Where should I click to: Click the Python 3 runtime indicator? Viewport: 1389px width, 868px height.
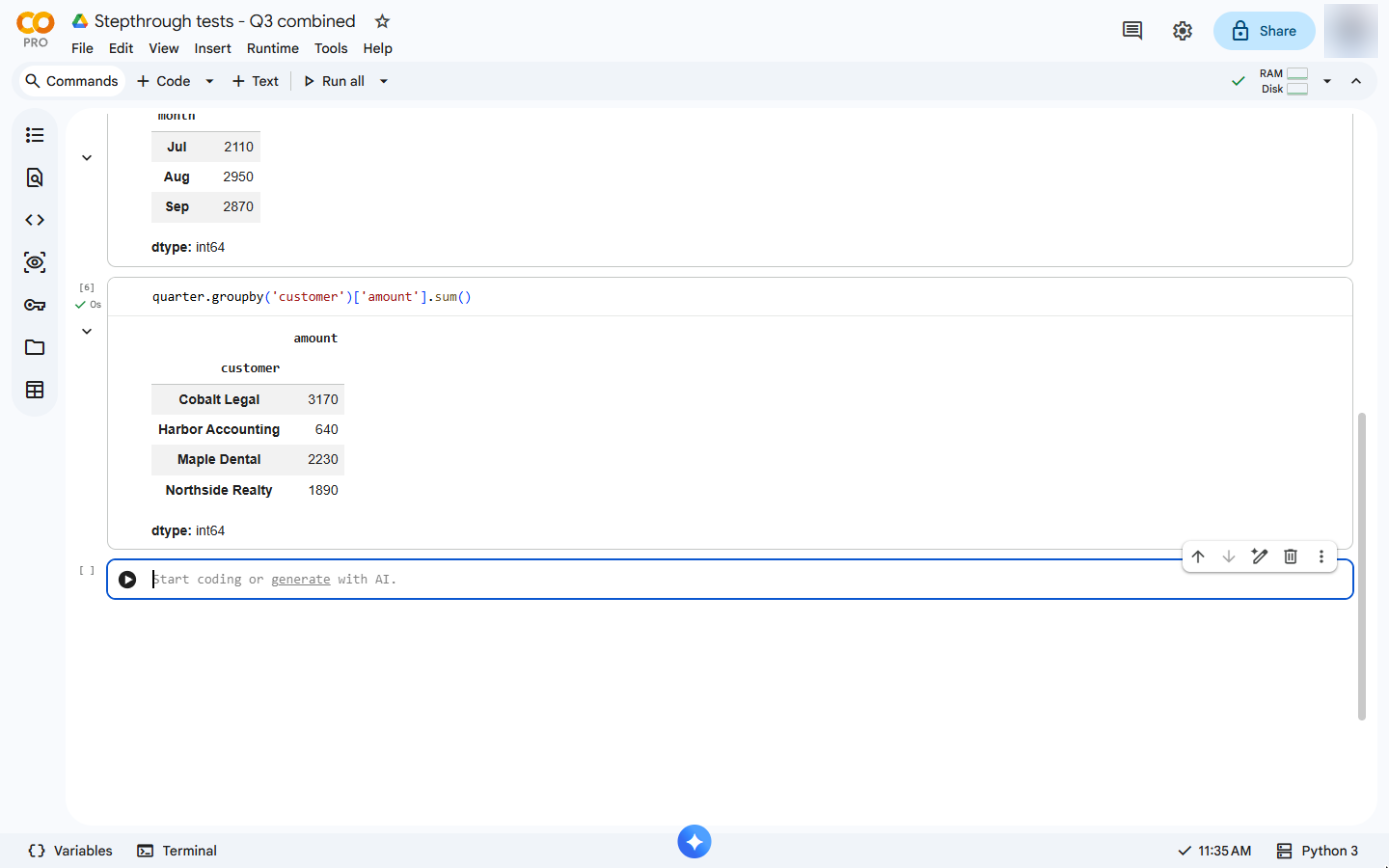pos(1318,851)
